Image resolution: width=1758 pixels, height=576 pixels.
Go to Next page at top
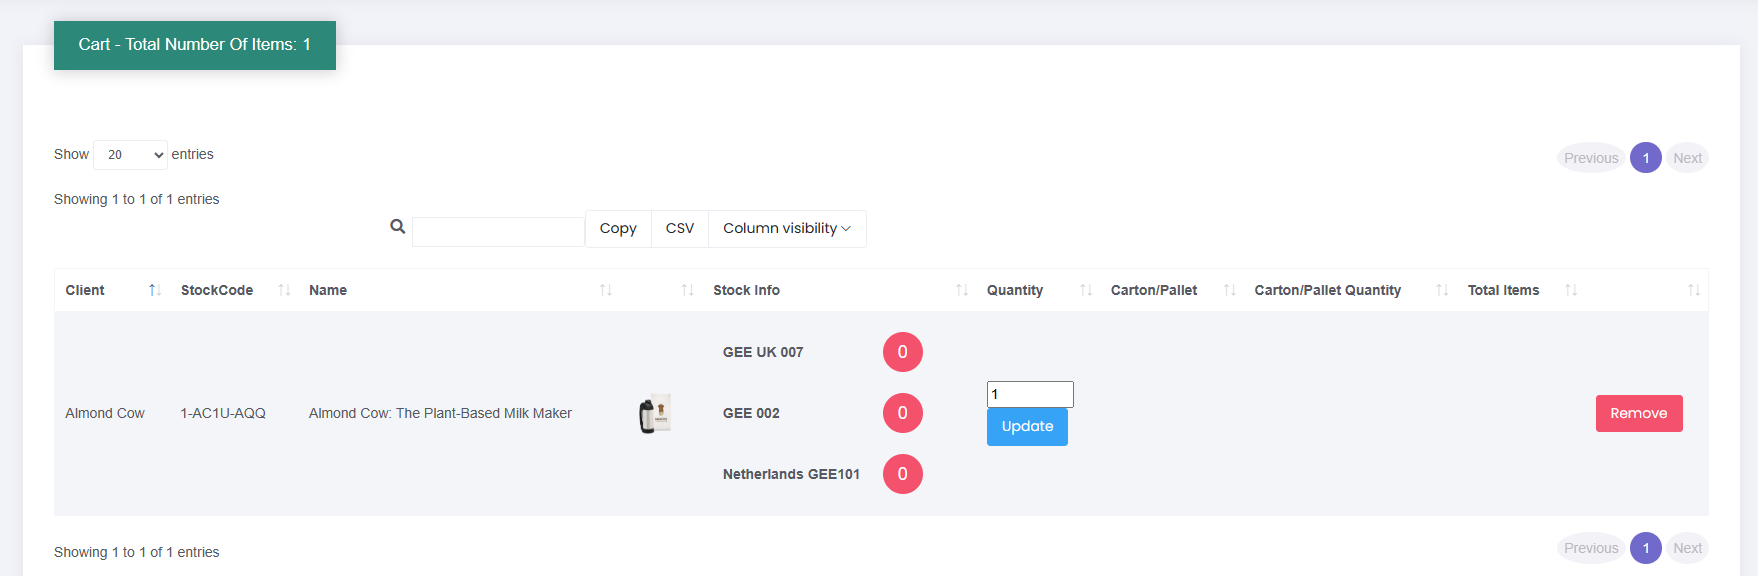click(x=1688, y=158)
